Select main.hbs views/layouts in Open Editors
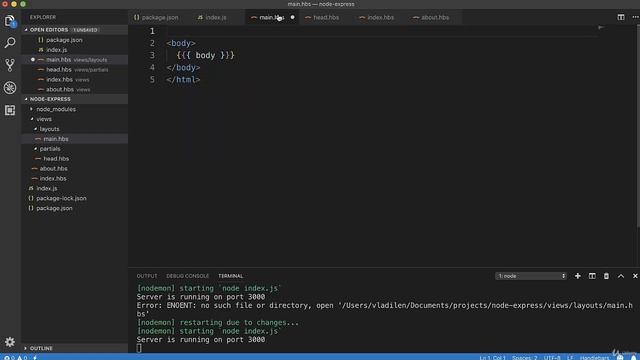Image resolution: width=640 pixels, height=360 pixels. click(75, 60)
